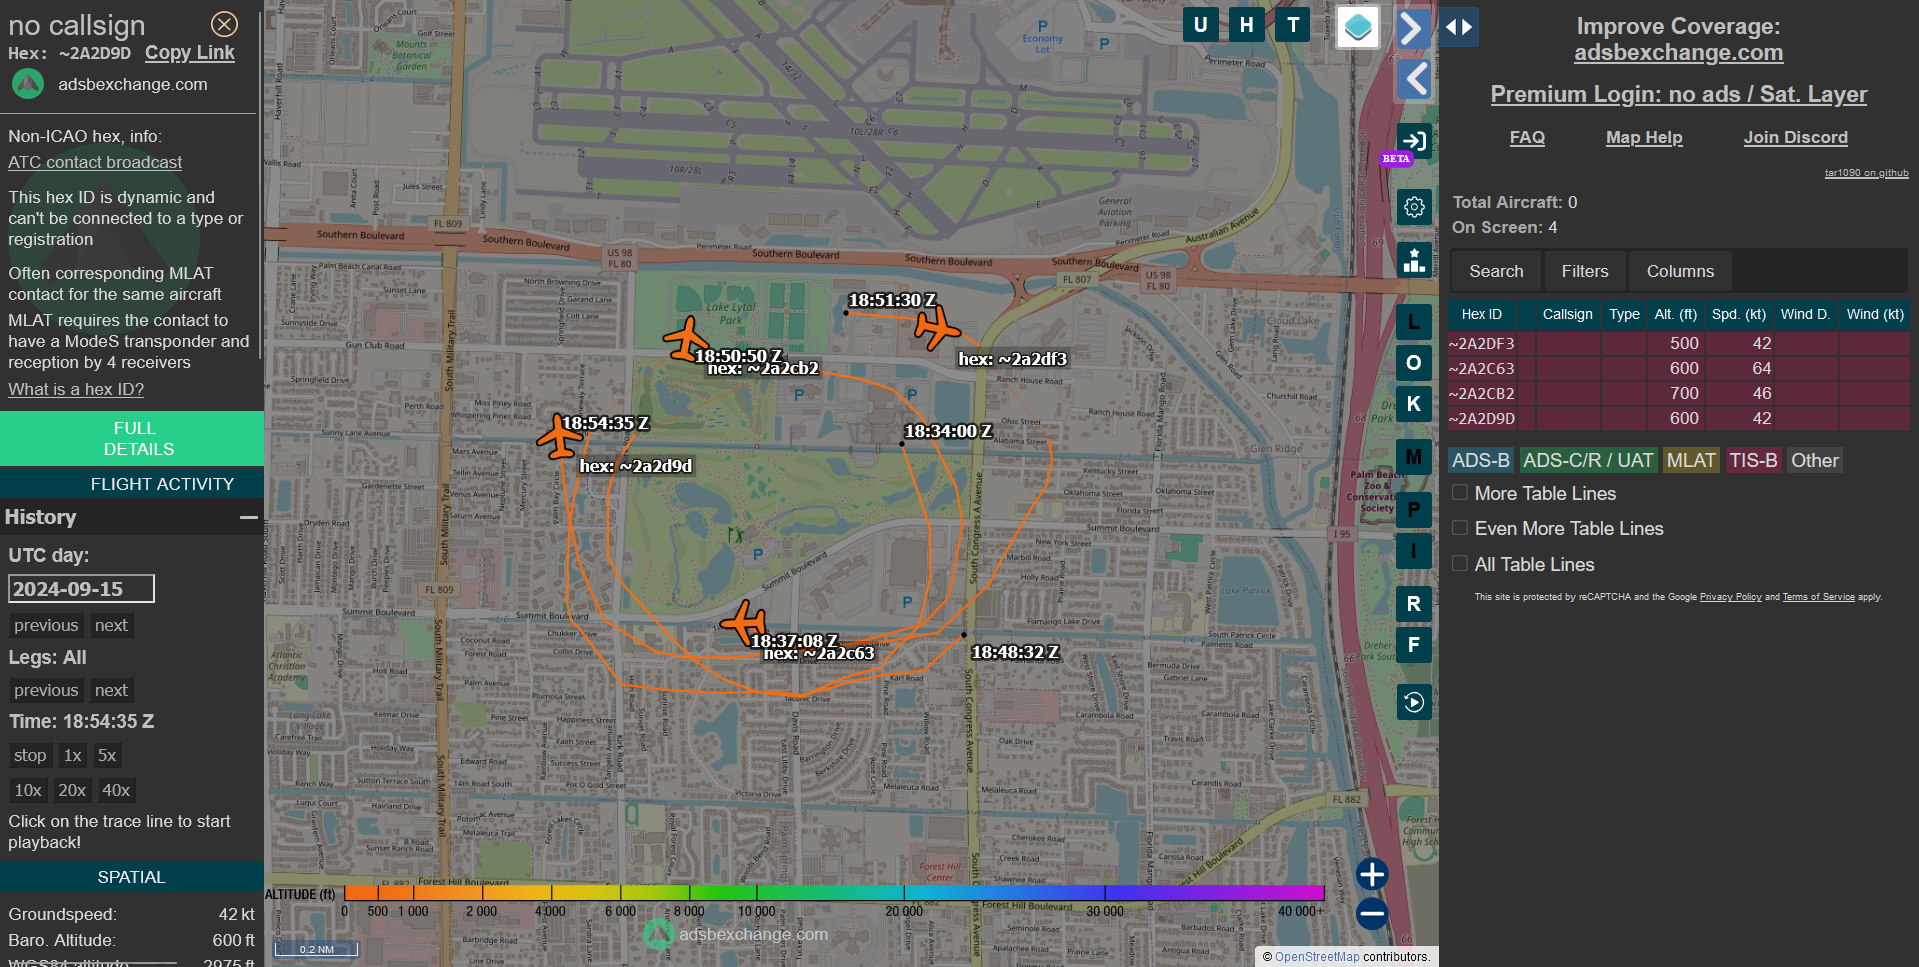
Task: Toggle the ADS-B source filter
Action: tap(1481, 460)
